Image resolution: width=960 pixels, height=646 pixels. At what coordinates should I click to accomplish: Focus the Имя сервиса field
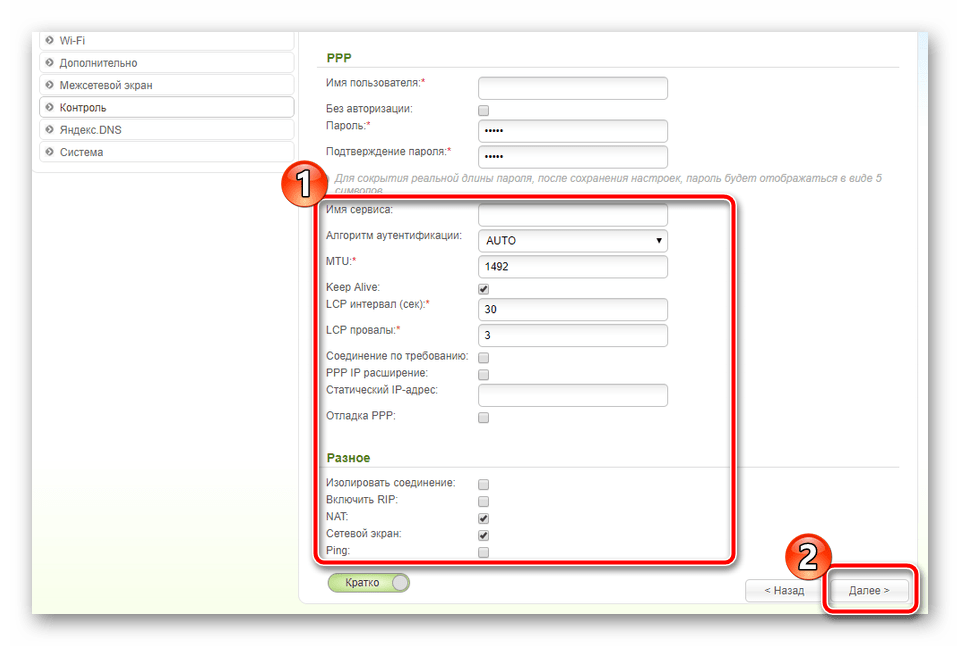pos(572,215)
